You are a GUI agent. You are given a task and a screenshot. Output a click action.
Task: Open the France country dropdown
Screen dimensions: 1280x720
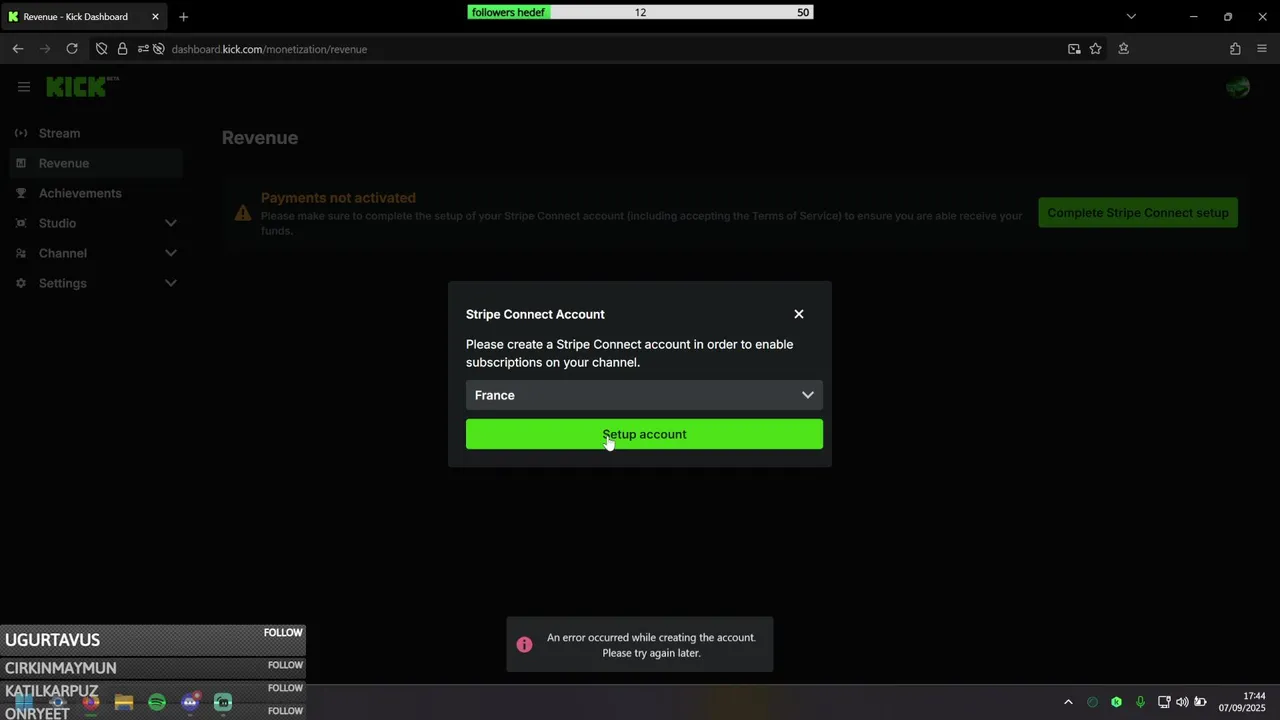point(644,395)
